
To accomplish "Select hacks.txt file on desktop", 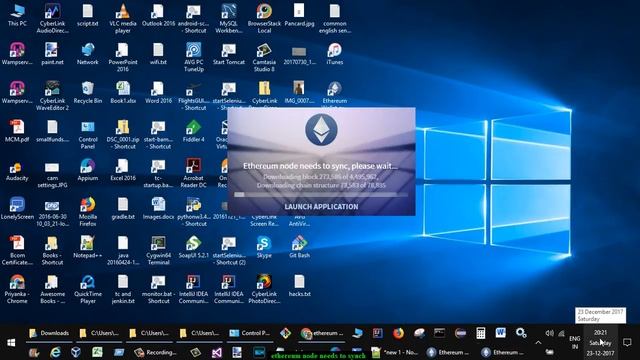I will [x=299, y=286].
